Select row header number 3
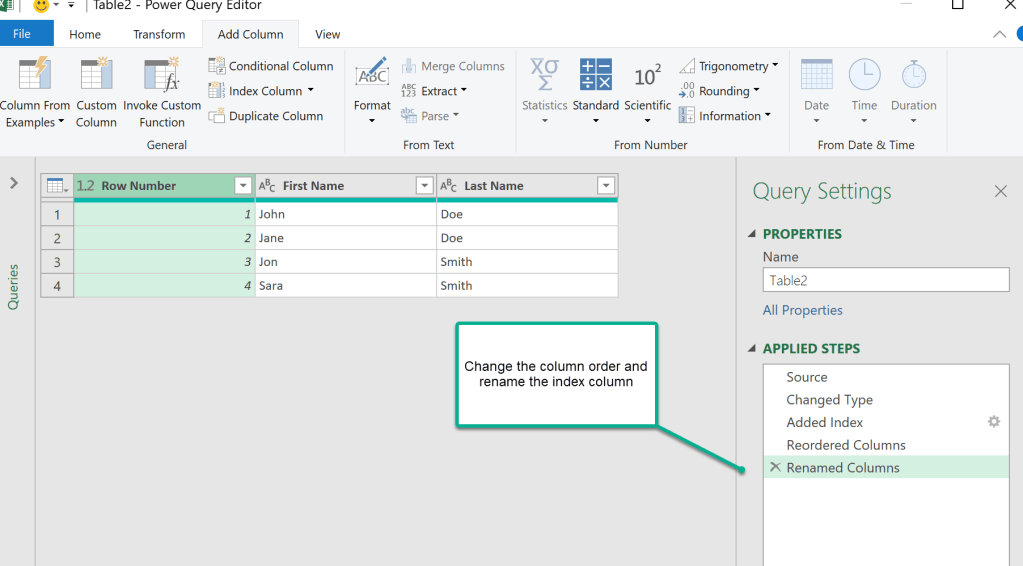The width and height of the screenshot is (1023, 566). pos(57,261)
